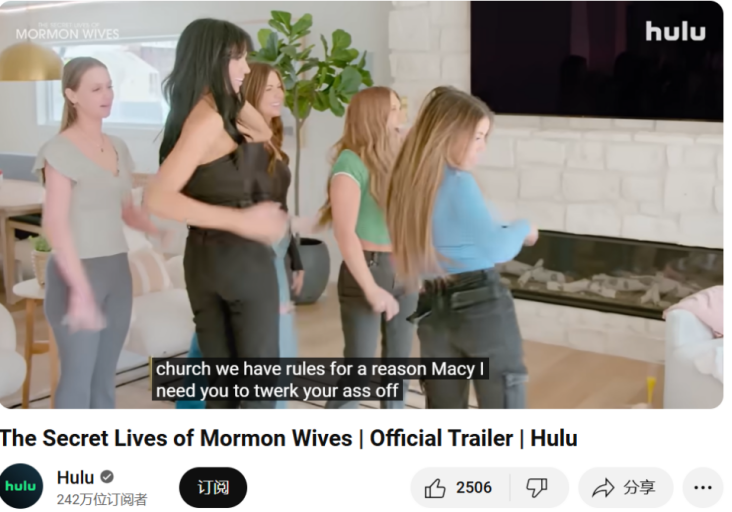Open the Hulu channel name link
The image size is (732, 512).
point(75,477)
